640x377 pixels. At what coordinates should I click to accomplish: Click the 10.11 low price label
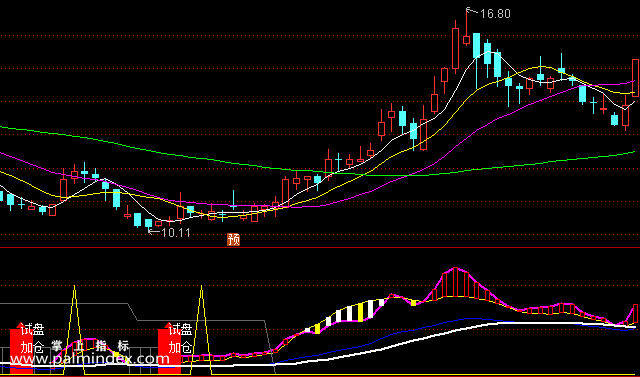coord(176,233)
